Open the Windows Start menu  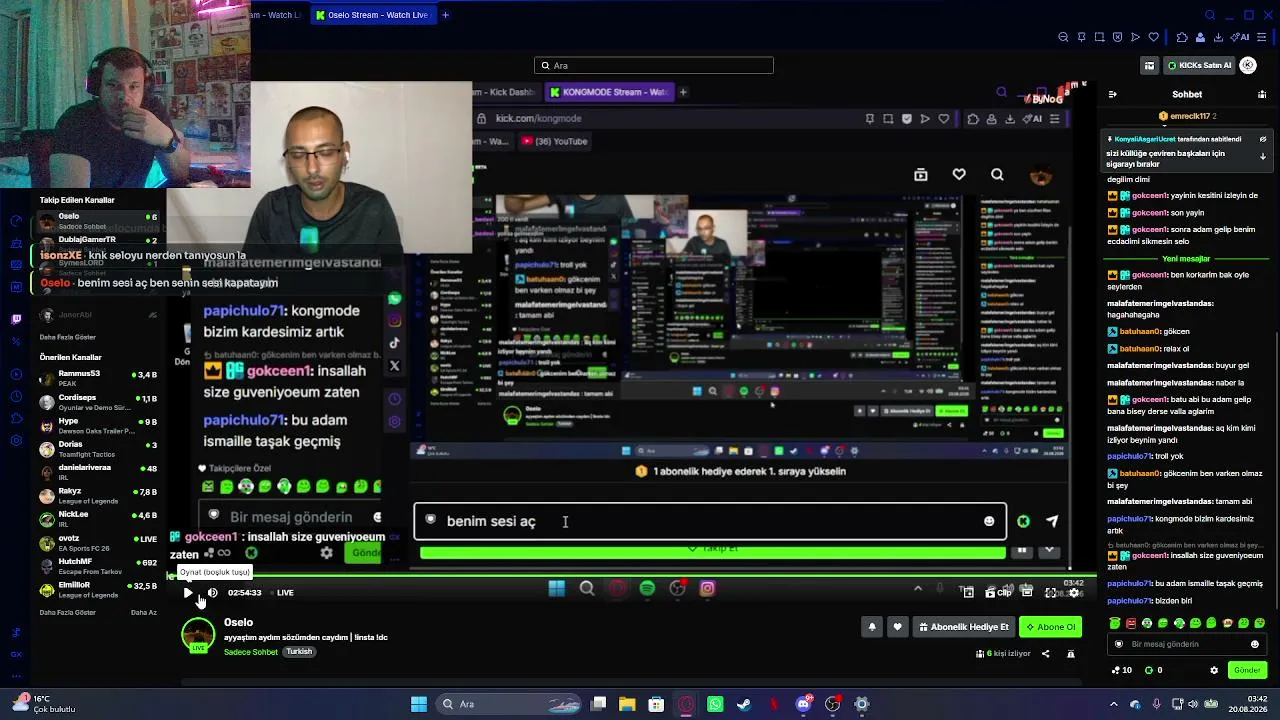(419, 704)
